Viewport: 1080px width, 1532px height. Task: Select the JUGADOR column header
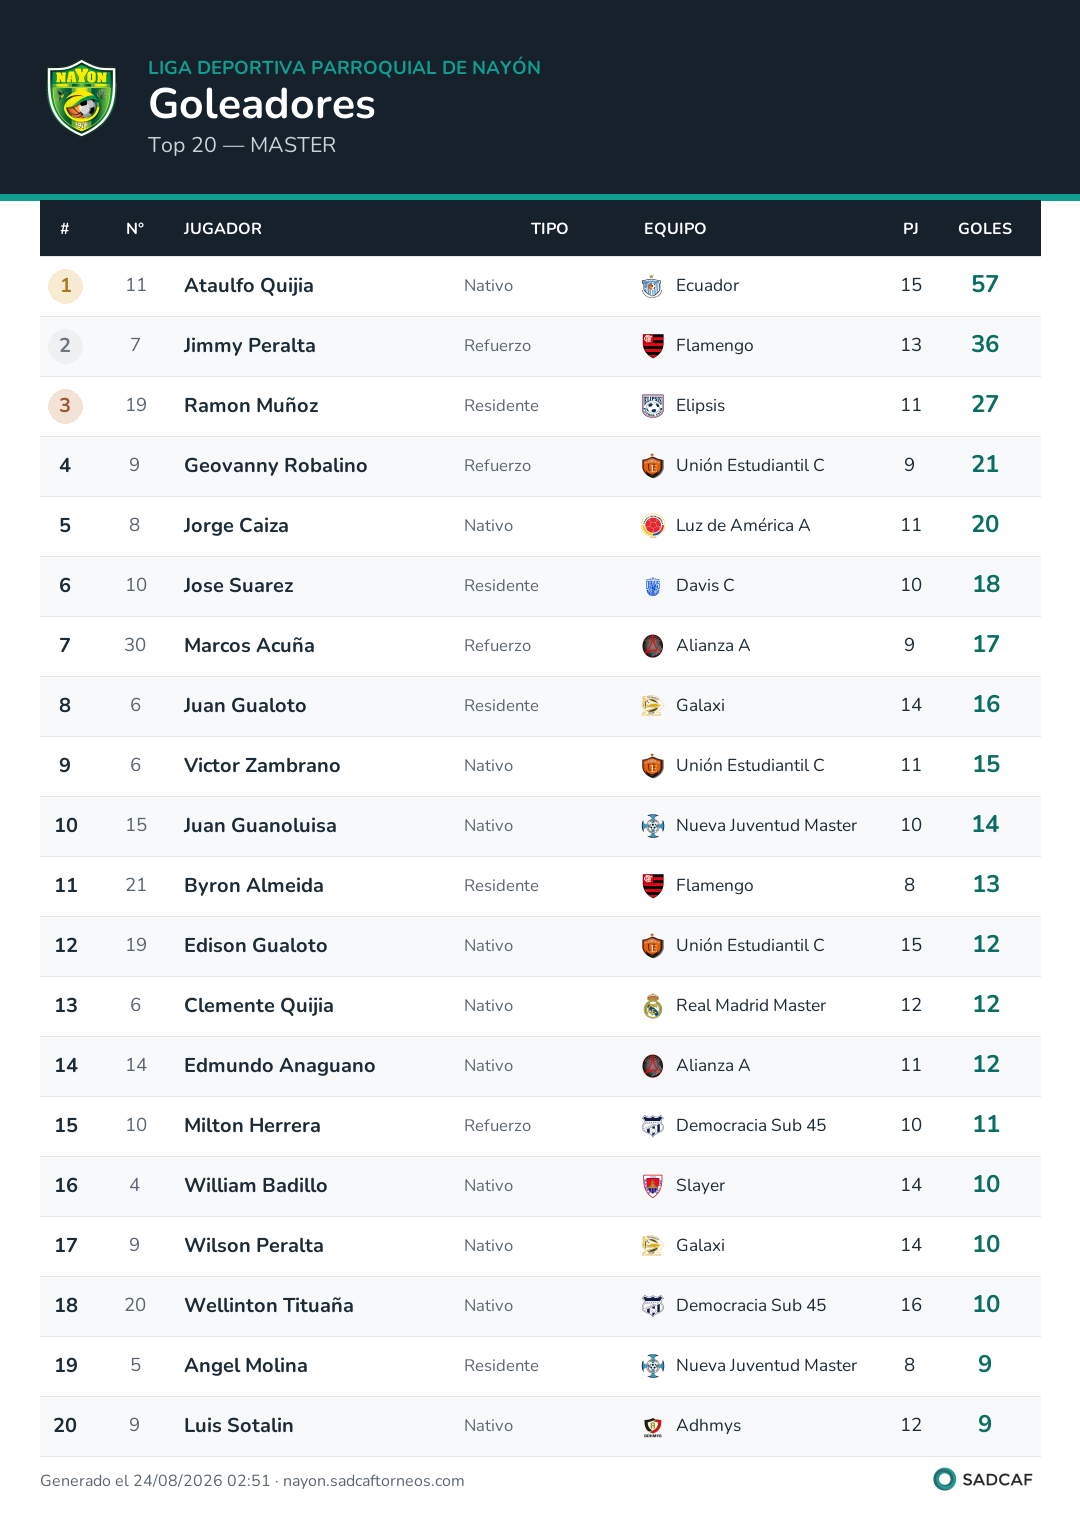[223, 229]
